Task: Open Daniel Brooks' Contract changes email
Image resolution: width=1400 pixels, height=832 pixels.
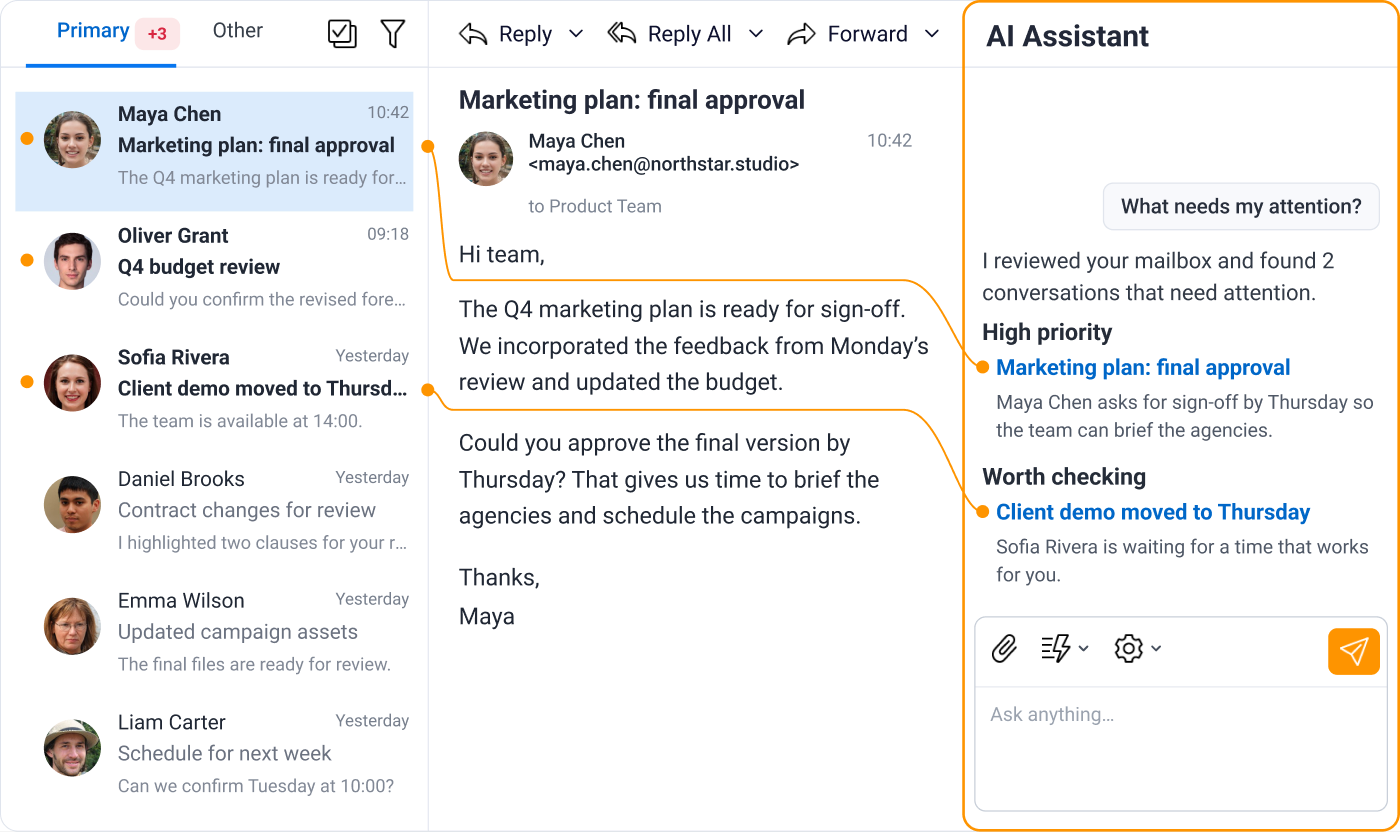Action: [x=214, y=510]
